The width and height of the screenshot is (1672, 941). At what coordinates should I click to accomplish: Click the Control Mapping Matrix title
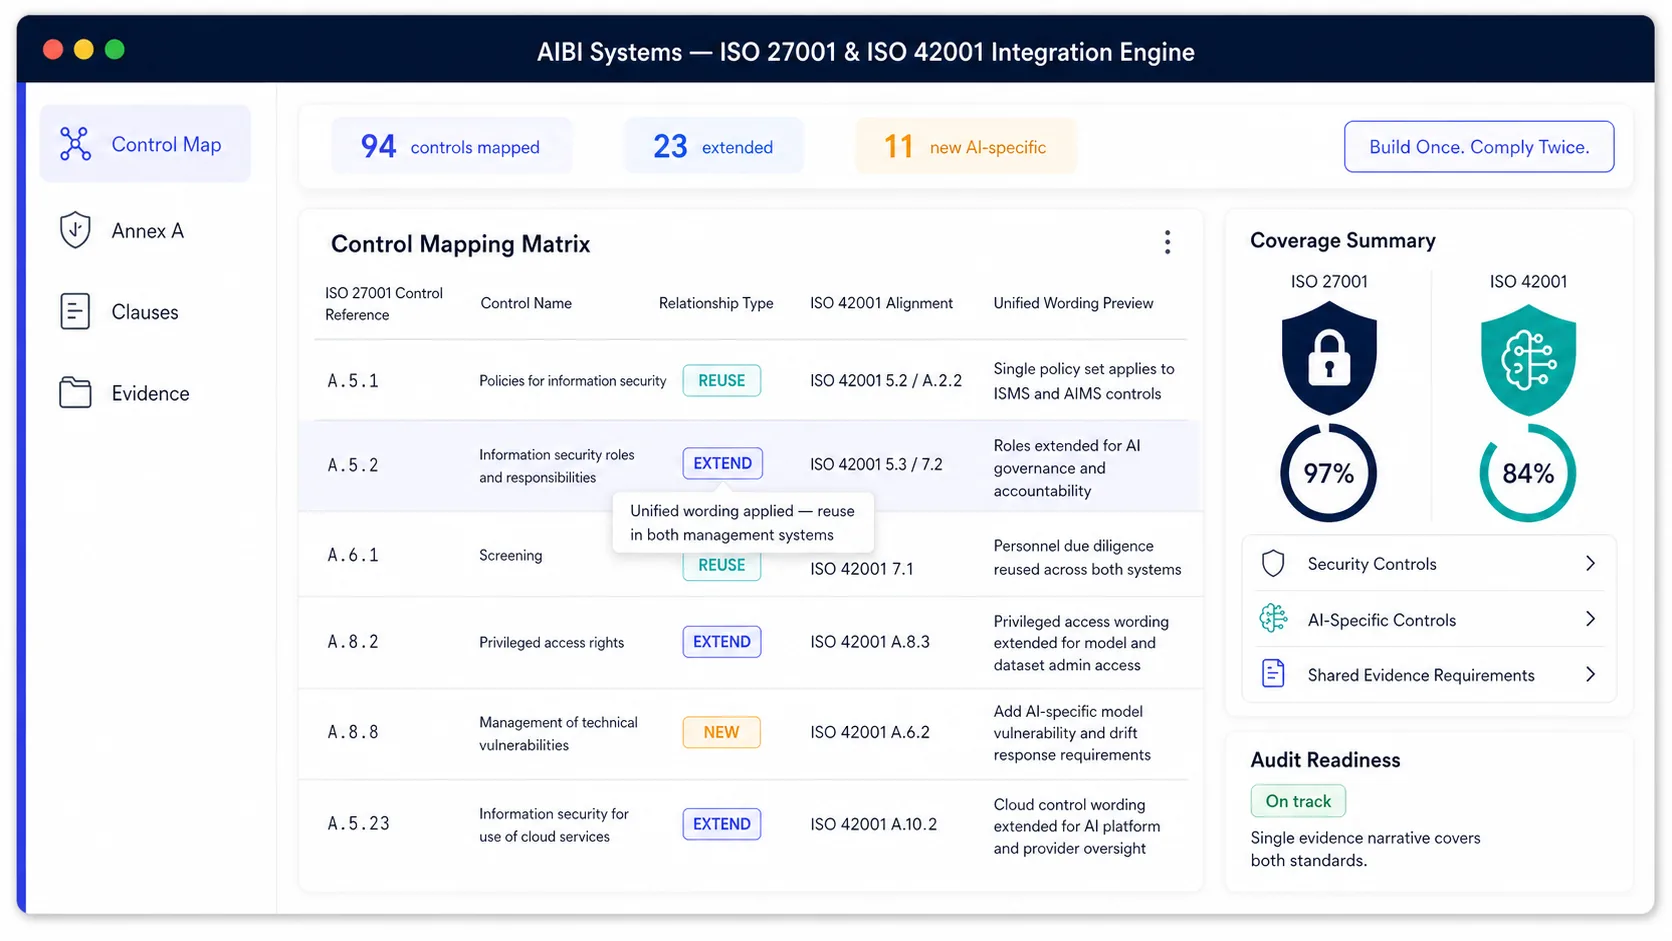pos(460,244)
